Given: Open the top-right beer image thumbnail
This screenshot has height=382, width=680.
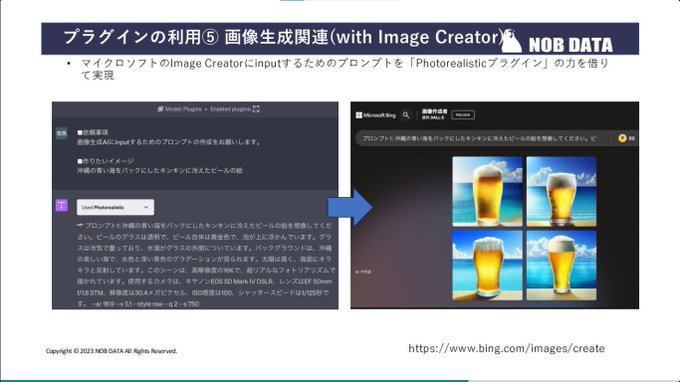Looking at the screenshot, I should click(561, 192).
